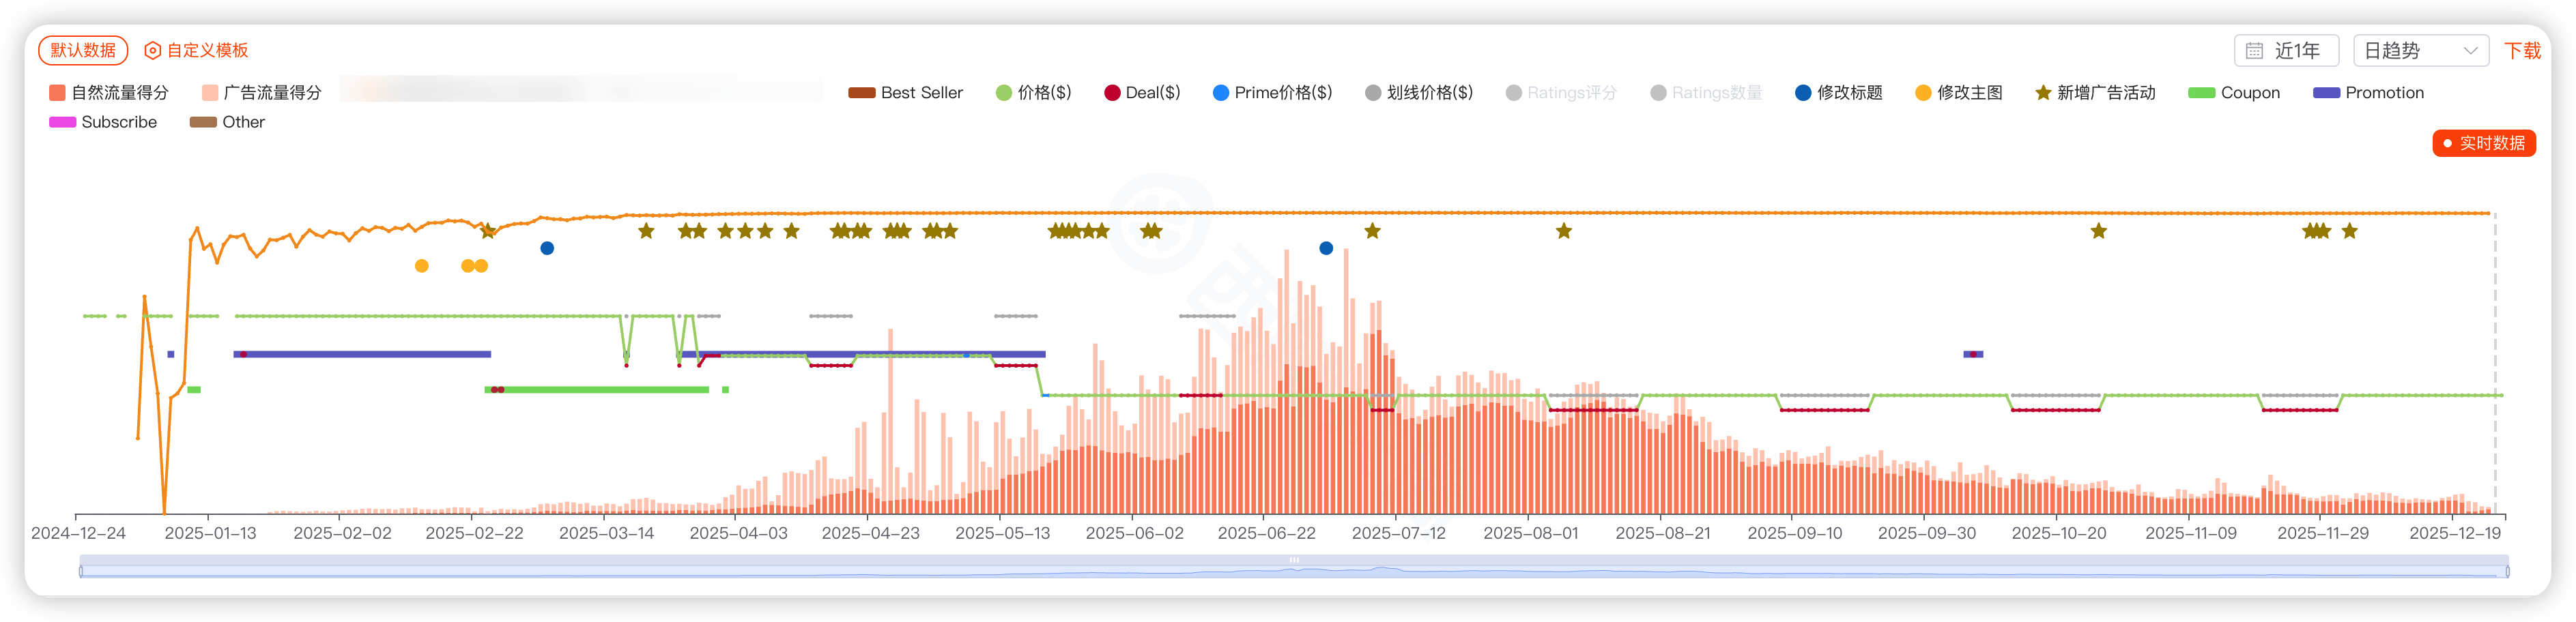Click the Coupon green legend swatch

[2201, 93]
